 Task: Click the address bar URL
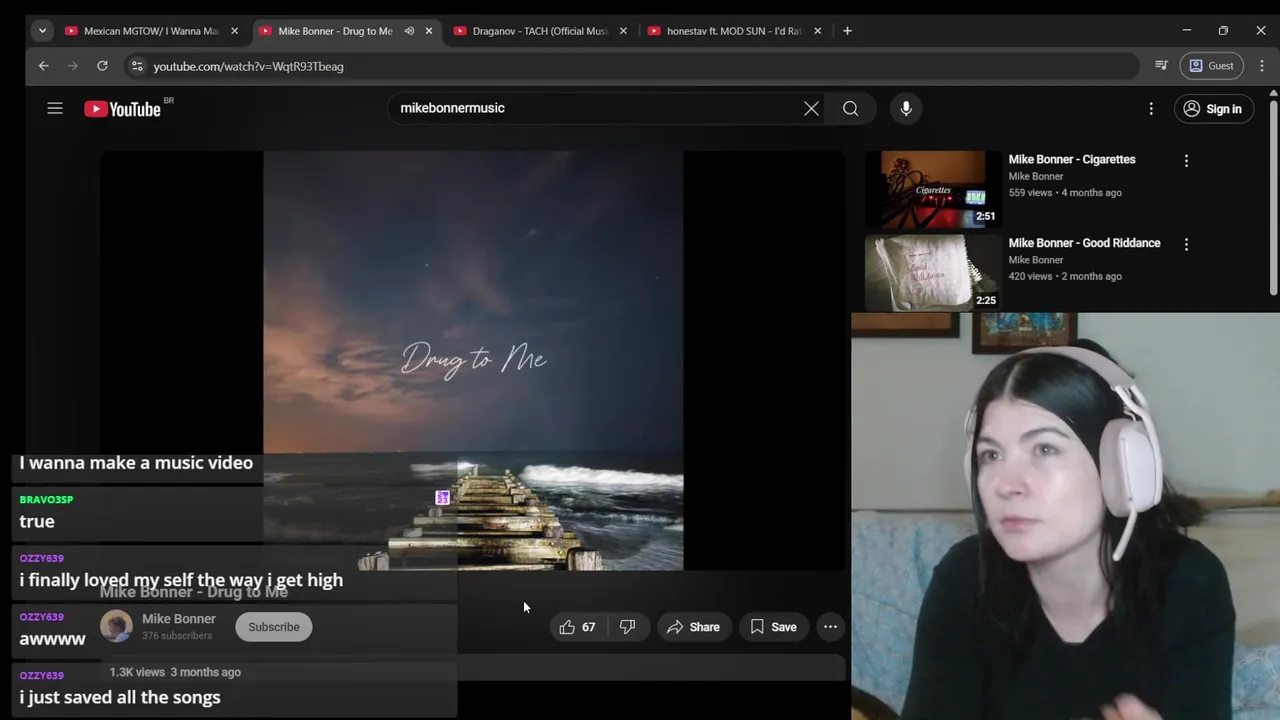[248, 66]
